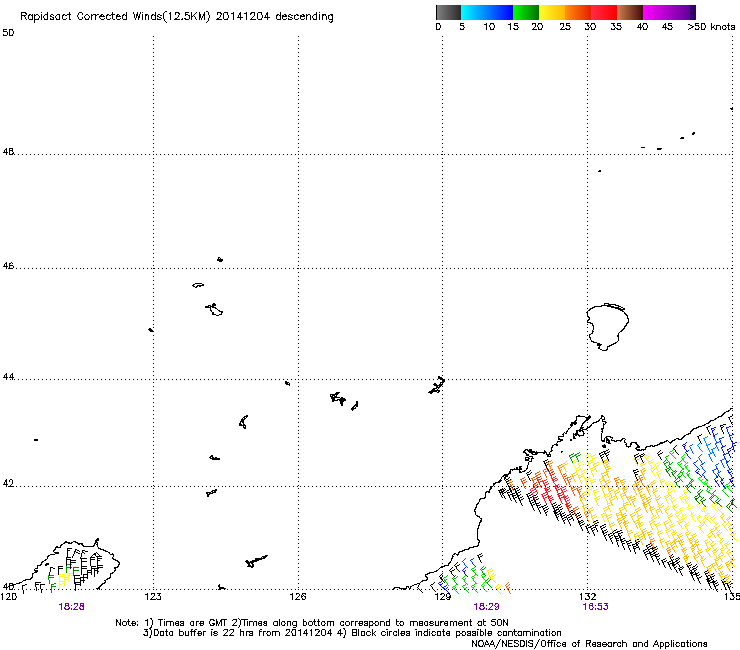Click the latitude label '42'
Image resolution: width=740 pixels, height=650 pixels.
point(8,484)
